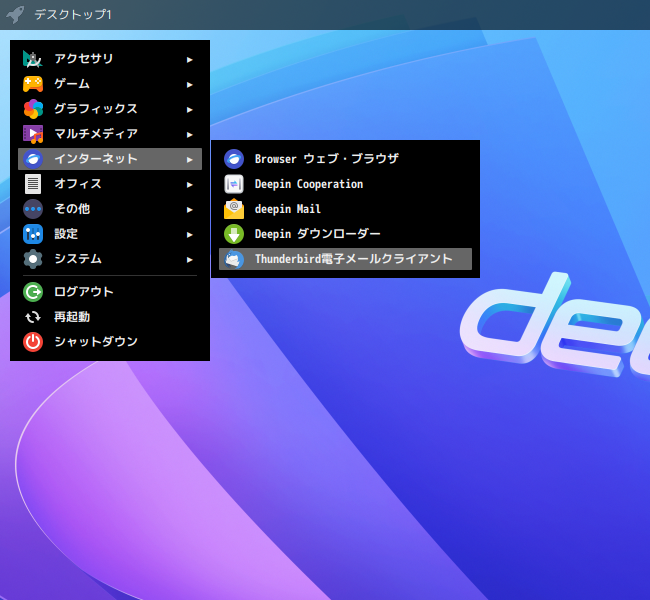Viewport: 650px width, 600px height.
Task: Launch Browser ウェブ・ブラウザ
Action: 345,159
